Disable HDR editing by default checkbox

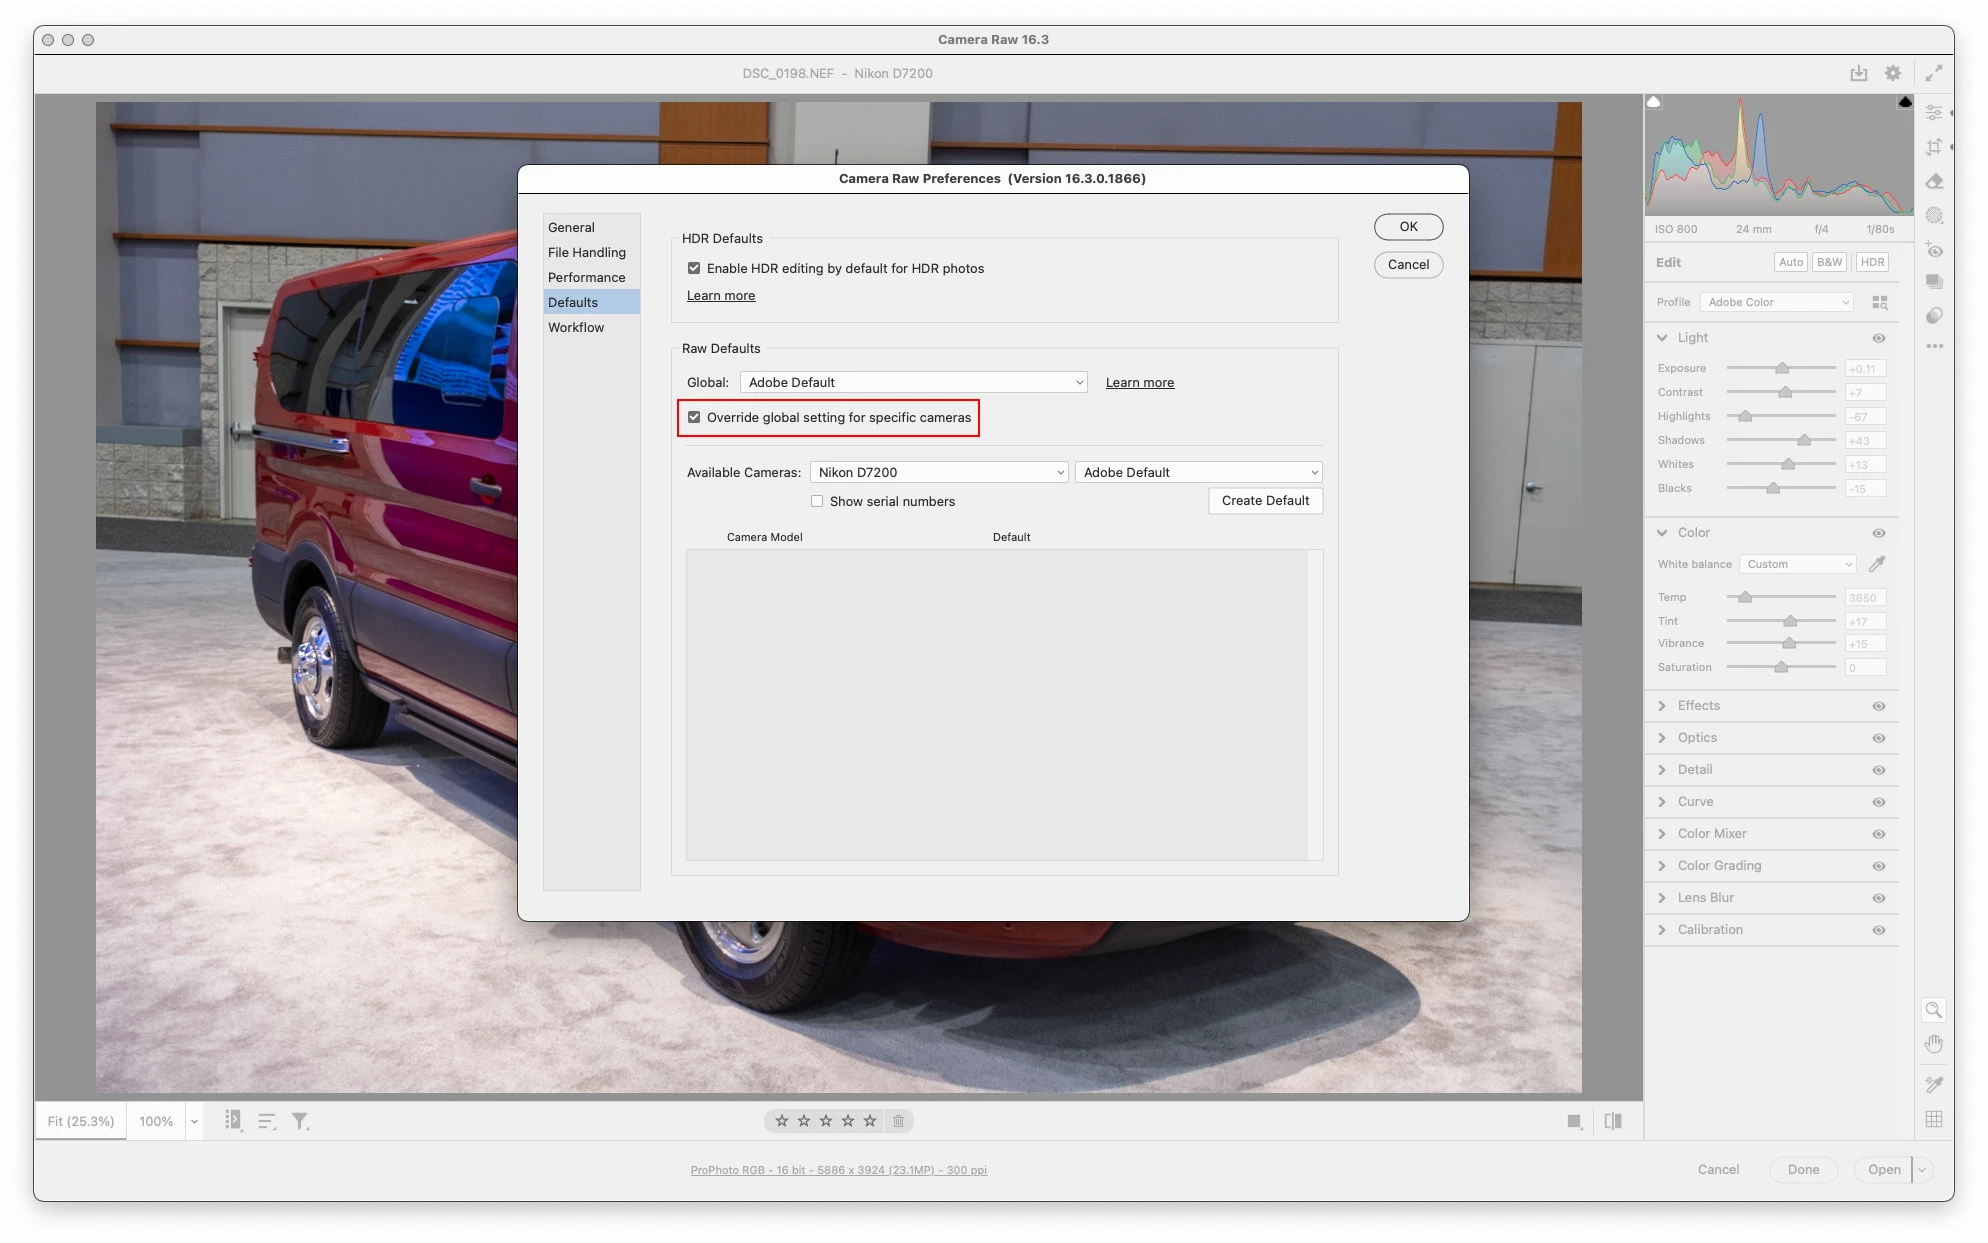coord(694,269)
